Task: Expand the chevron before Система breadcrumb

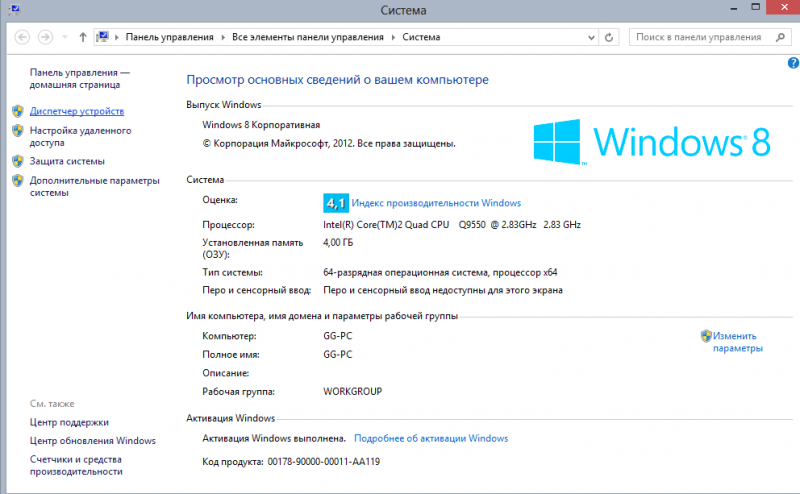Action: tap(393, 37)
